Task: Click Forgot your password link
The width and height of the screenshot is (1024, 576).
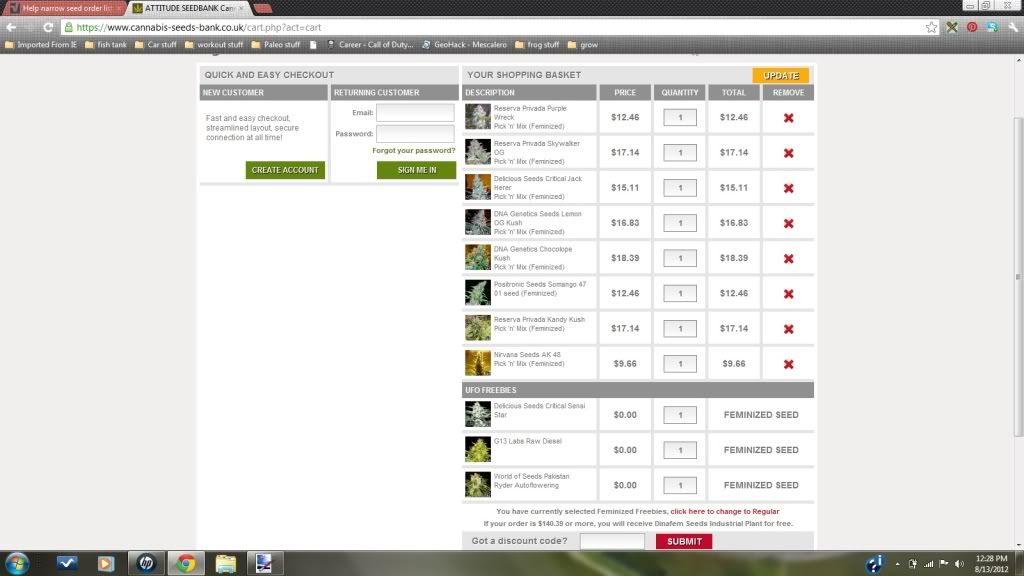Action: (x=413, y=151)
